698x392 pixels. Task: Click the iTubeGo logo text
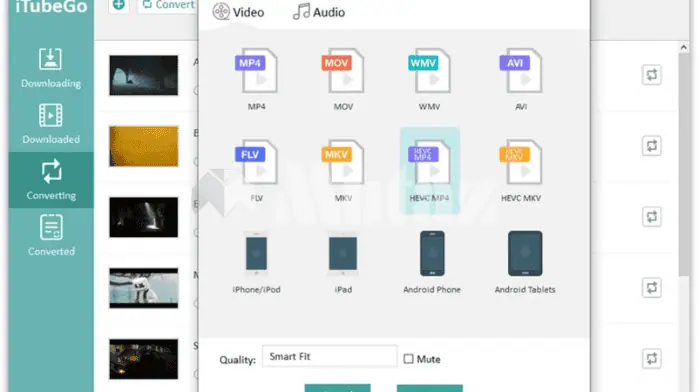pos(51,6)
